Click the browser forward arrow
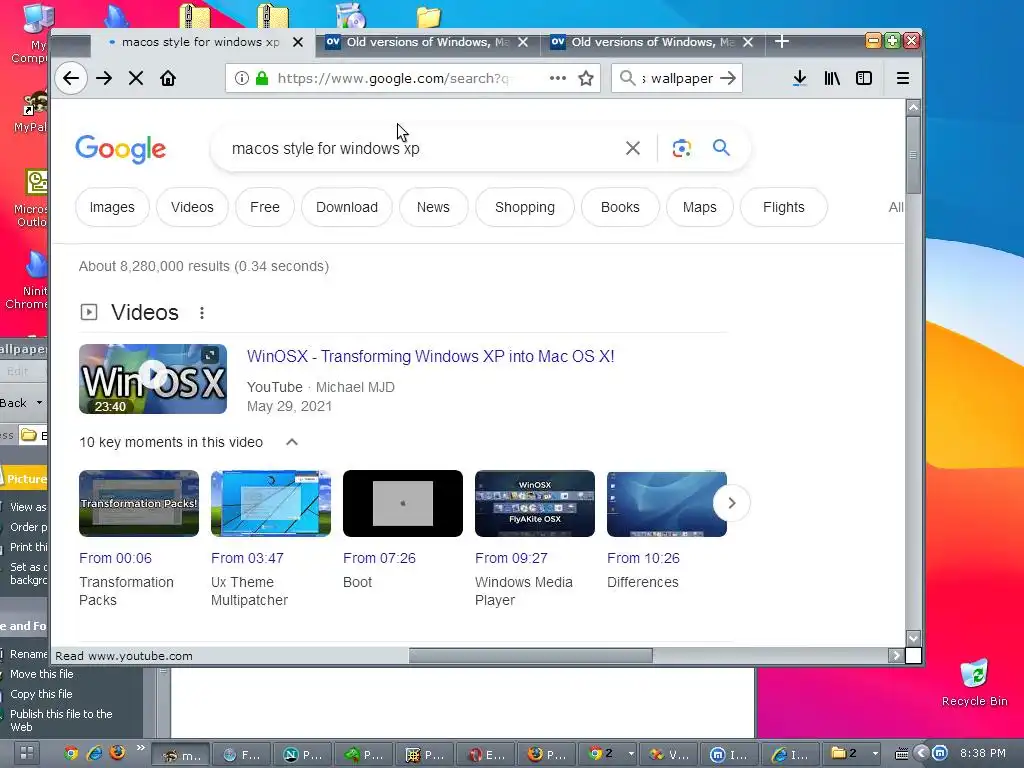Screen dimensions: 1024x768 click(104, 78)
